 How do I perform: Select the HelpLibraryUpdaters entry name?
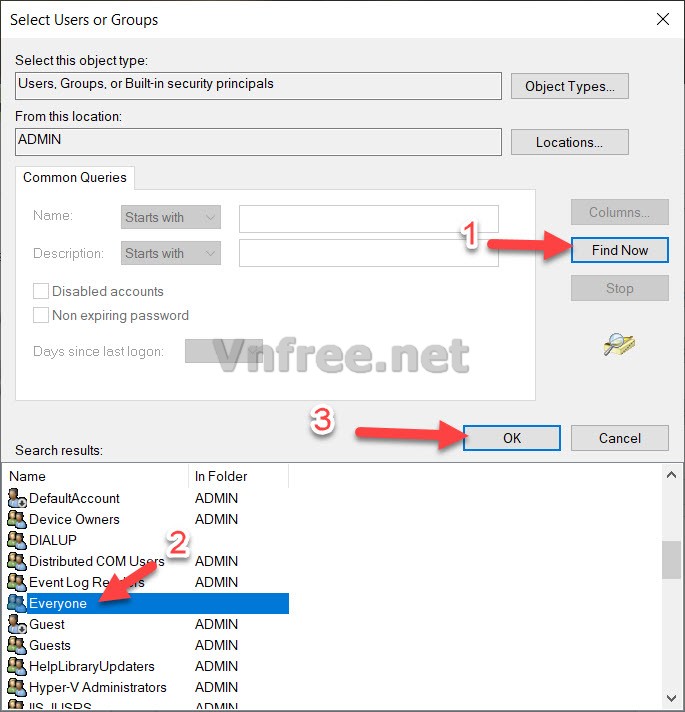92,666
